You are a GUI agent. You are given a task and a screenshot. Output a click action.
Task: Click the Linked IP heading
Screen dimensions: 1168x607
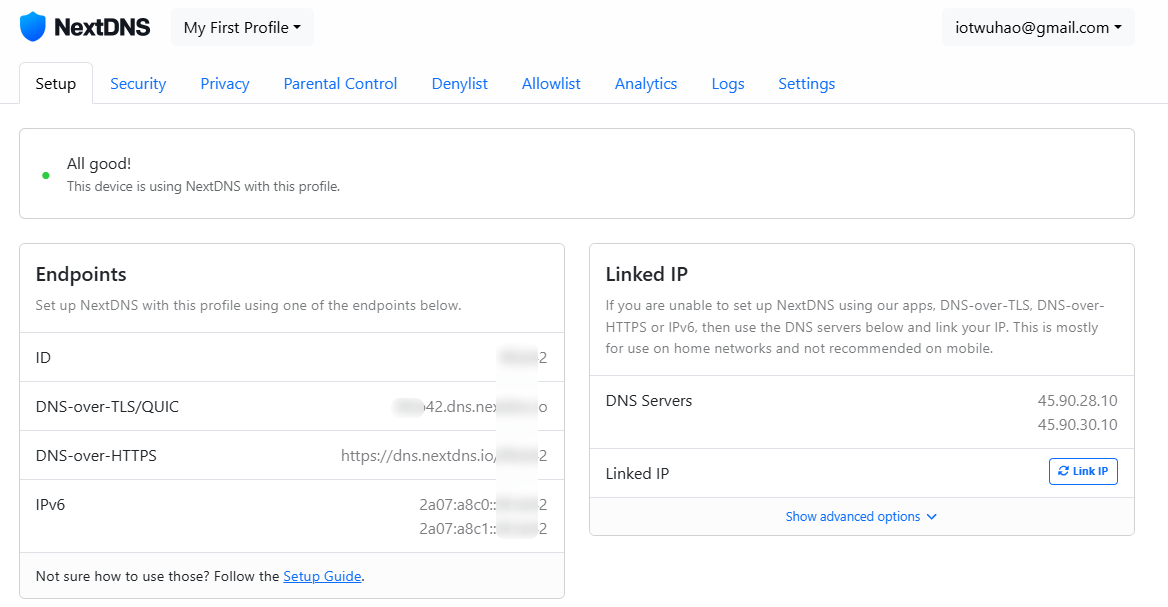pyautogui.click(x=647, y=274)
